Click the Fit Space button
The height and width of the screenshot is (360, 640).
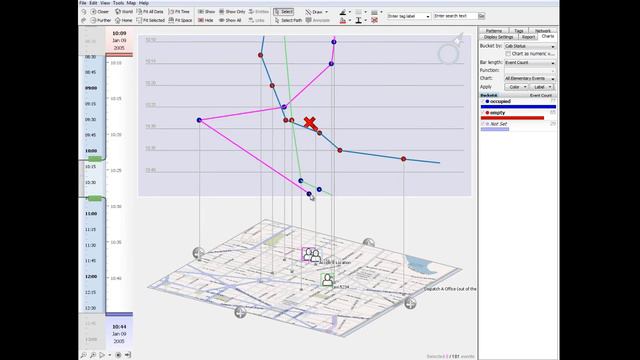tap(180, 20)
